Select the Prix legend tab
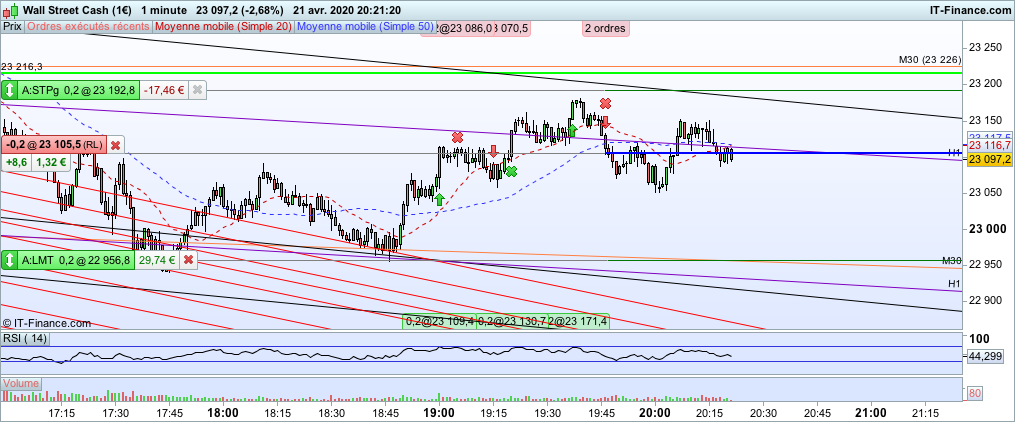 click(13, 27)
